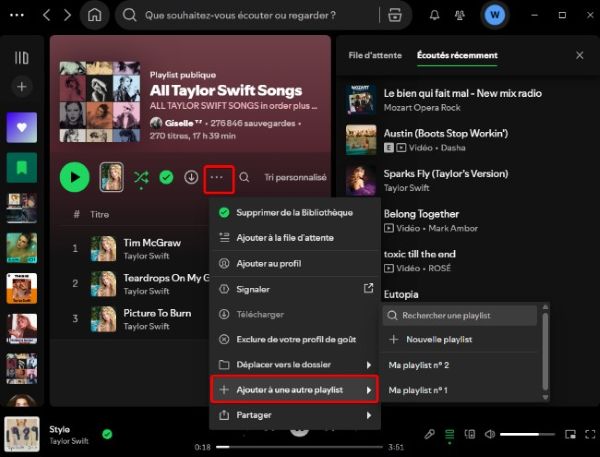The image size is (600, 457).
Task: Click the playlist submenu scrollbar
Action: (546, 352)
